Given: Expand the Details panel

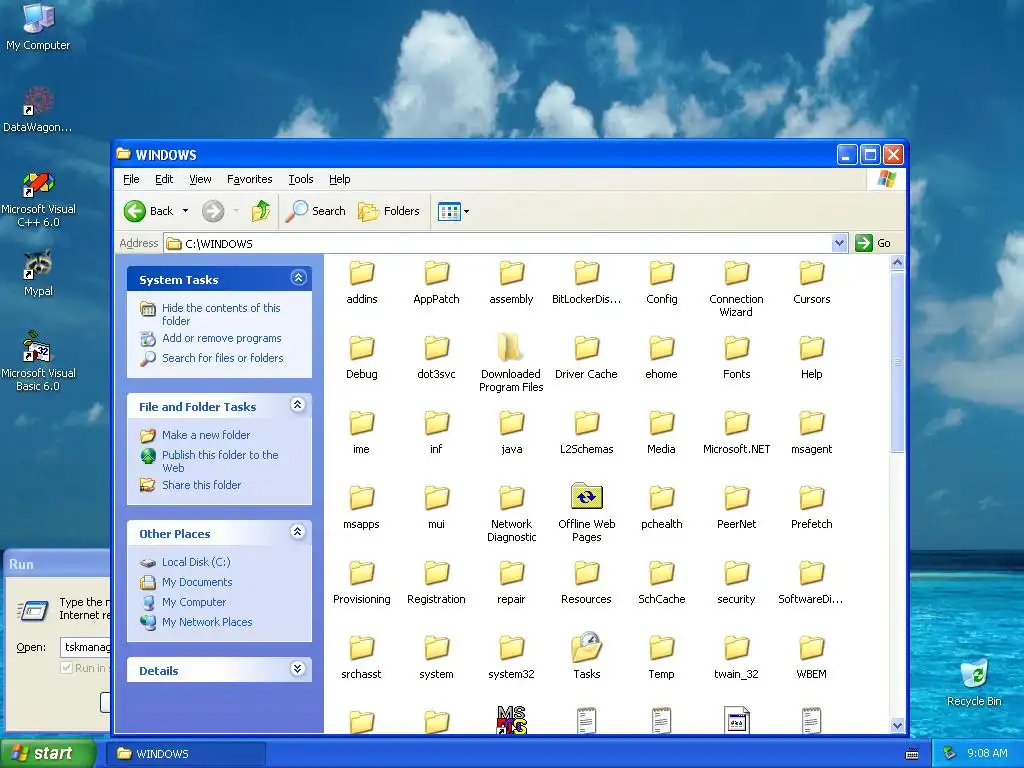Looking at the screenshot, I should click(x=298, y=669).
